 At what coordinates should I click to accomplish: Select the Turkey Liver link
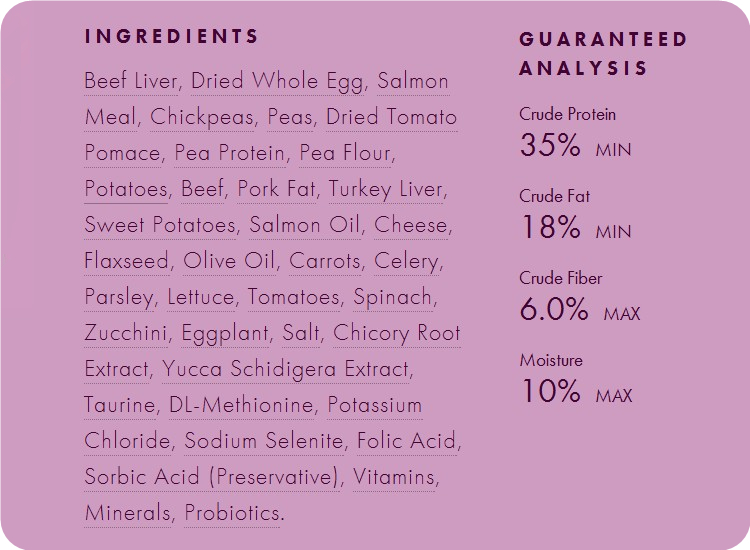coord(386,189)
